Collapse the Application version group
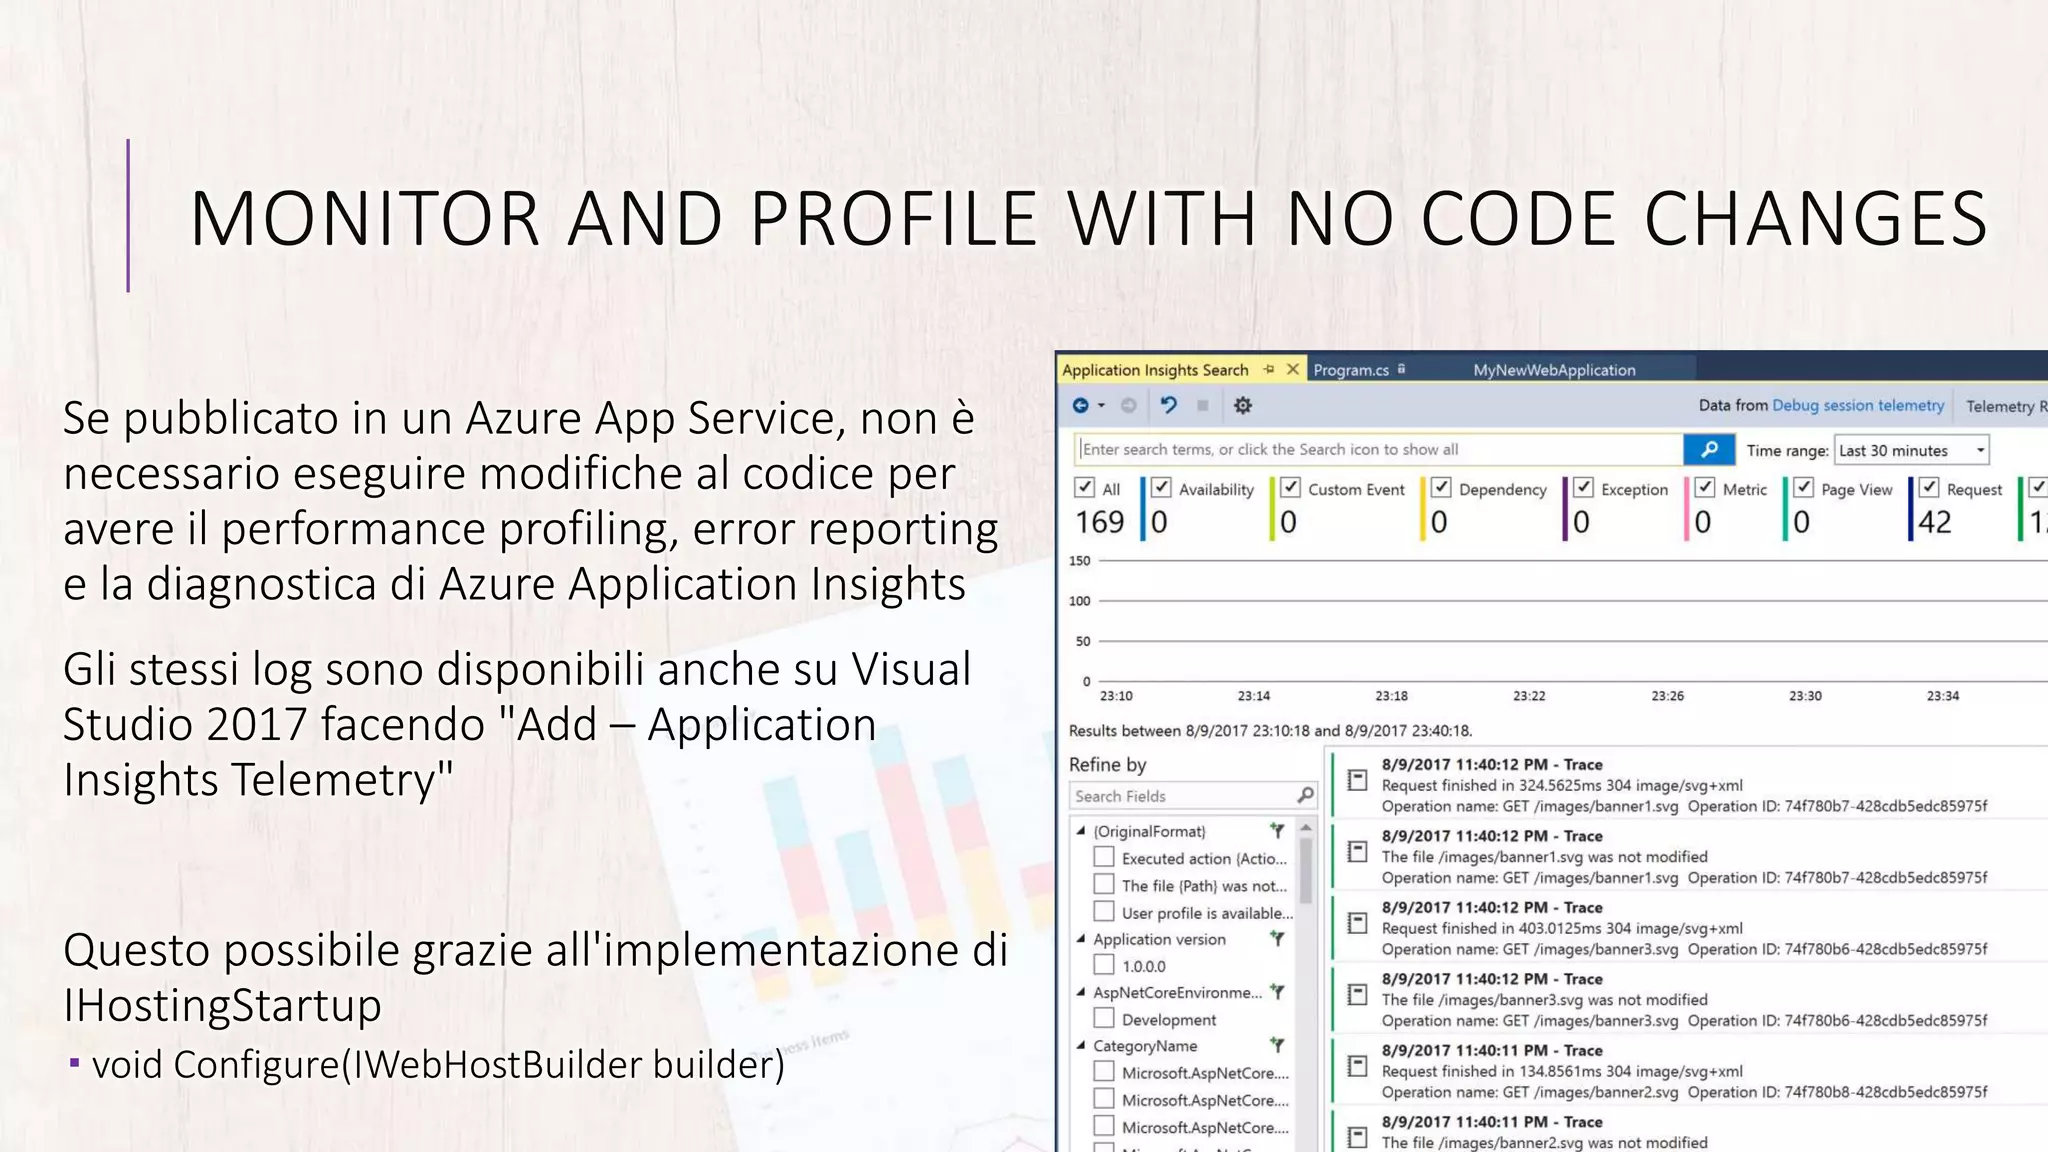 pos(1080,938)
